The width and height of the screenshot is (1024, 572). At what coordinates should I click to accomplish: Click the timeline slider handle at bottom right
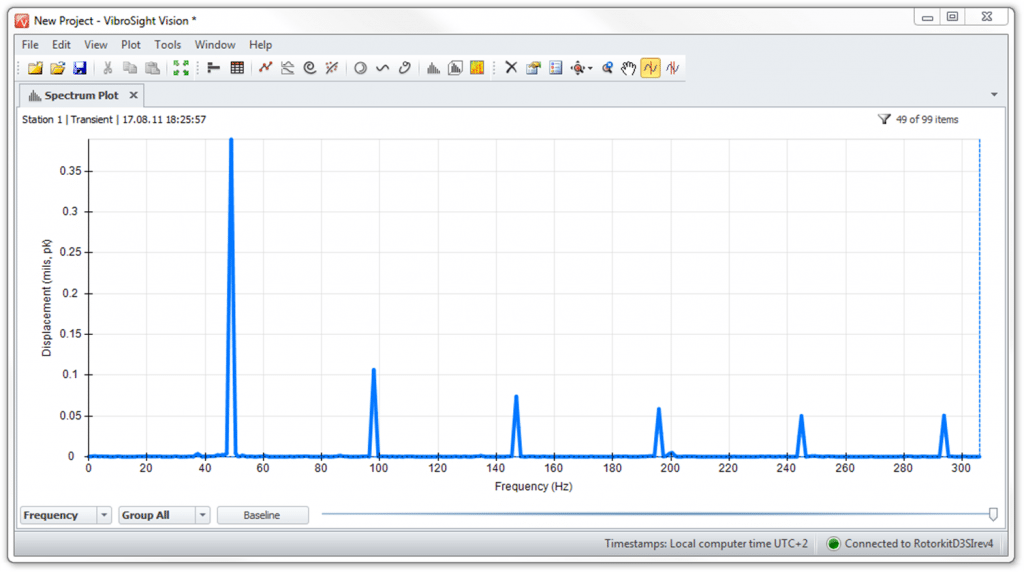993,514
